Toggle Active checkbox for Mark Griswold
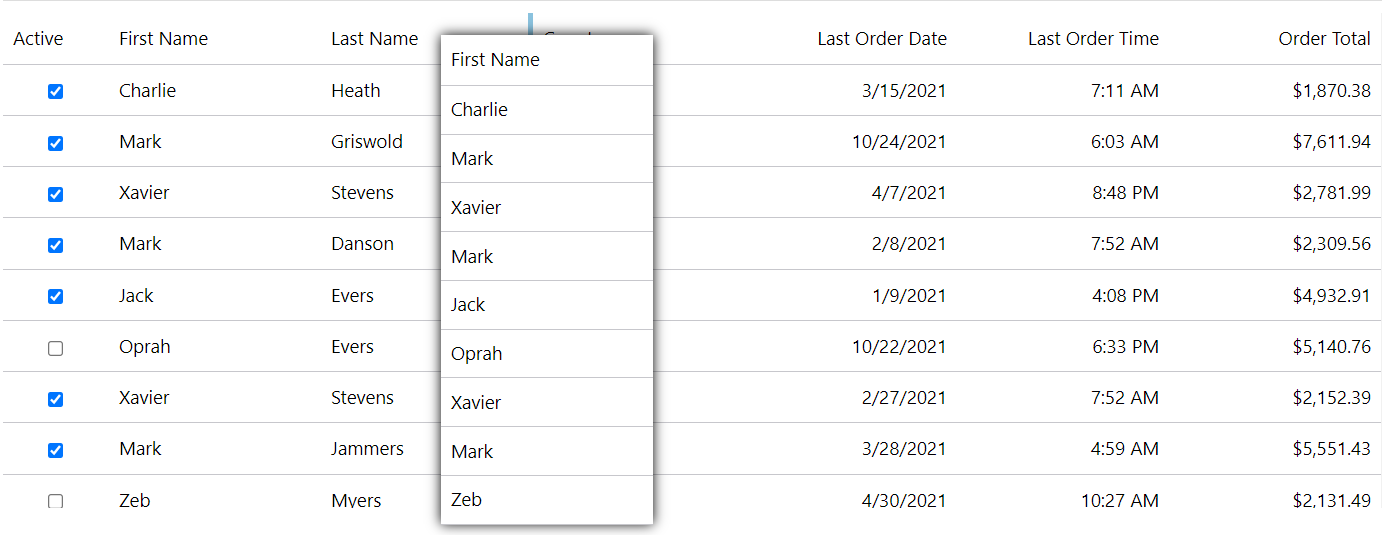1382x535 pixels. pyautogui.click(x=56, y=143)
